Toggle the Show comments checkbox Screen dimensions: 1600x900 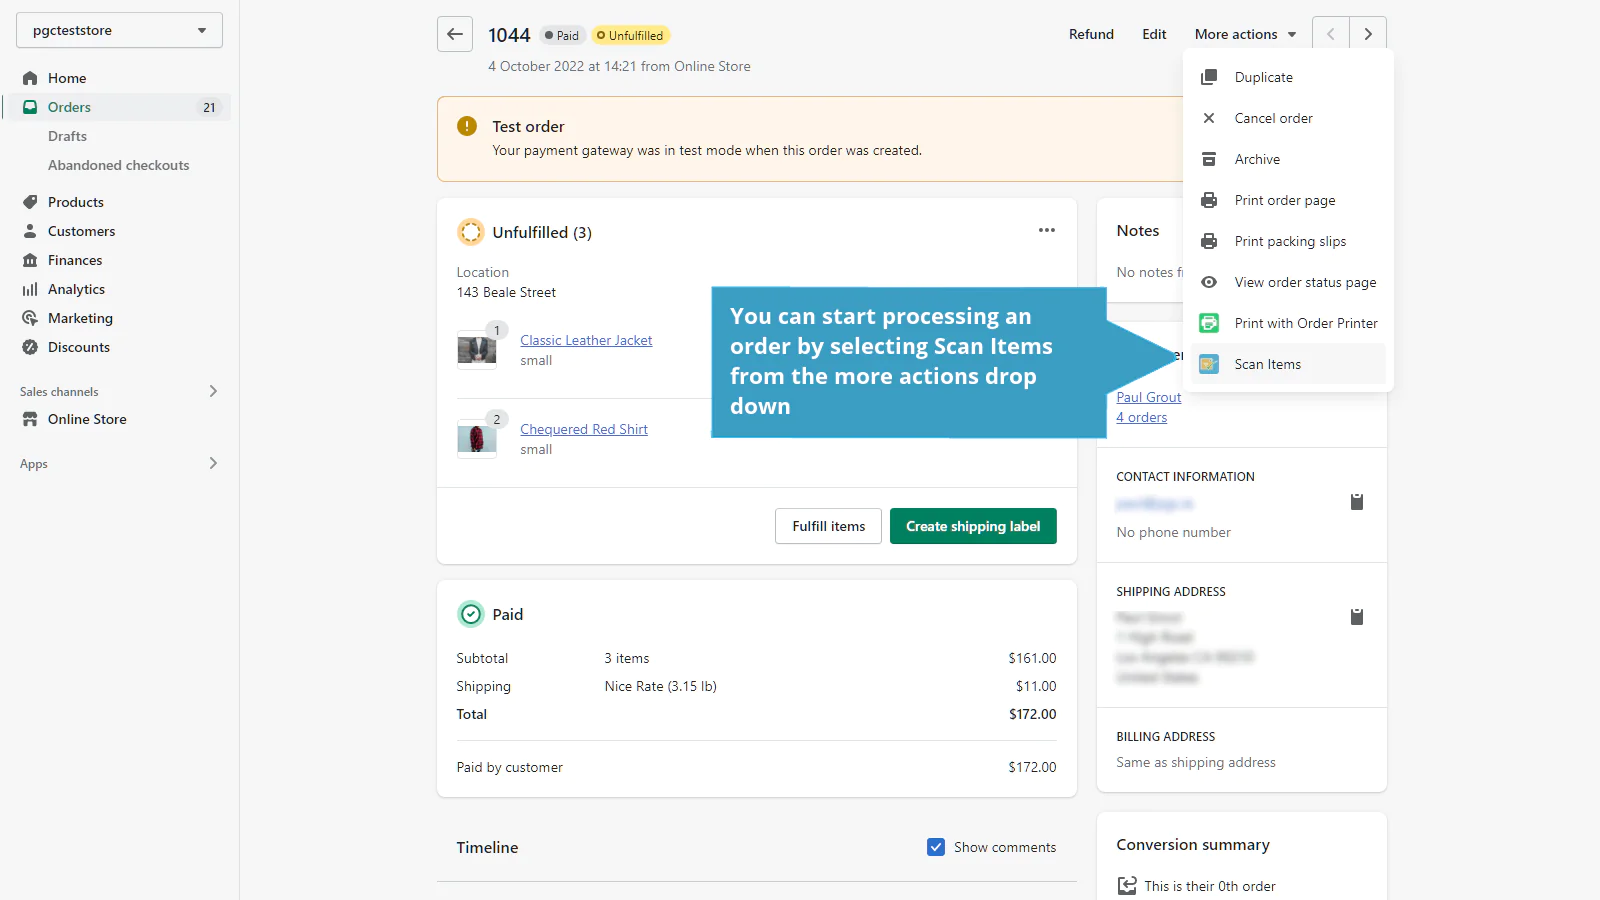point(936,847)
